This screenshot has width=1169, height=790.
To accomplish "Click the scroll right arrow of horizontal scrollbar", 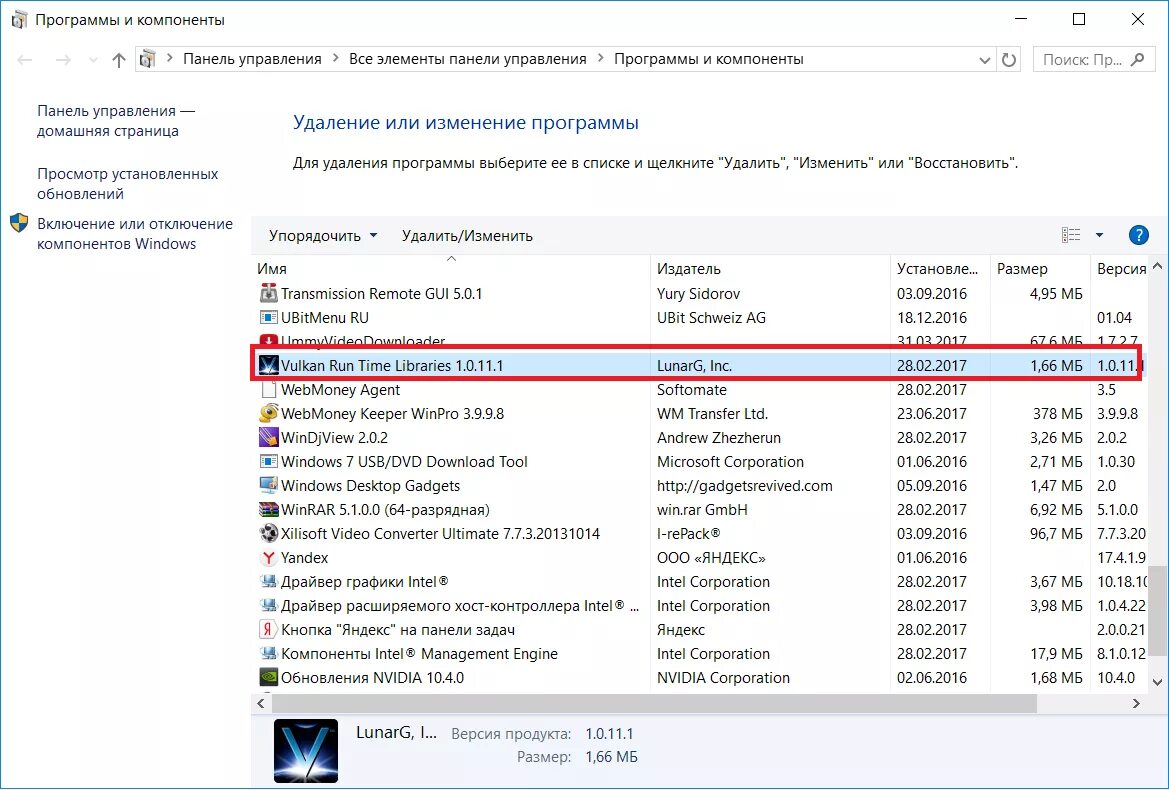I will pos(1136,703).
